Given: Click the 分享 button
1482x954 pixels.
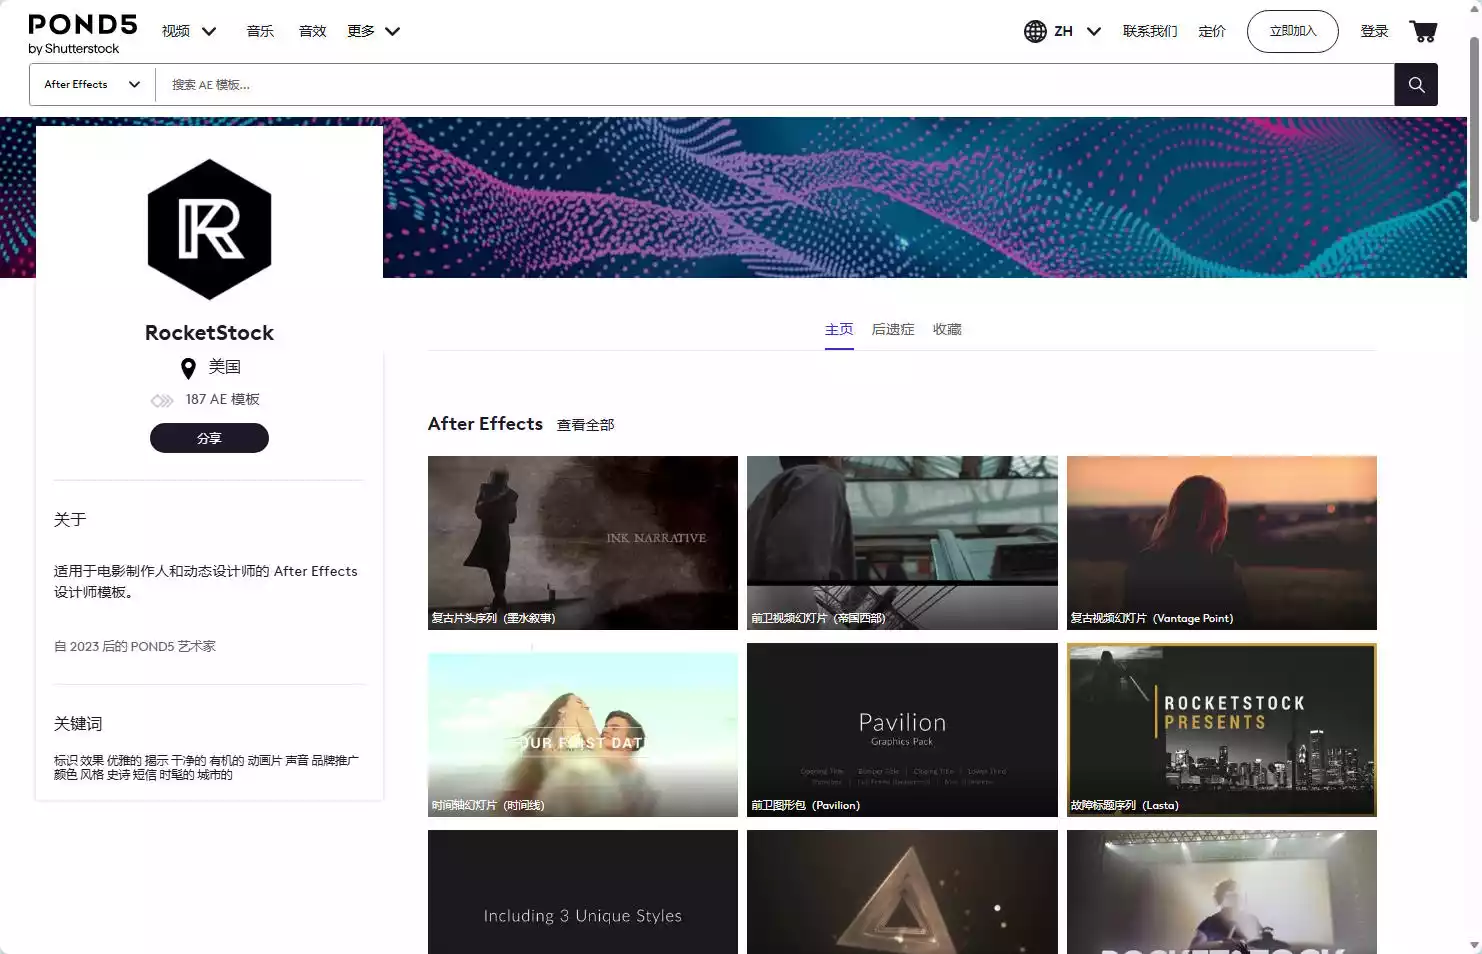Looking at the screenshot, I should click(x=209, y=438).
